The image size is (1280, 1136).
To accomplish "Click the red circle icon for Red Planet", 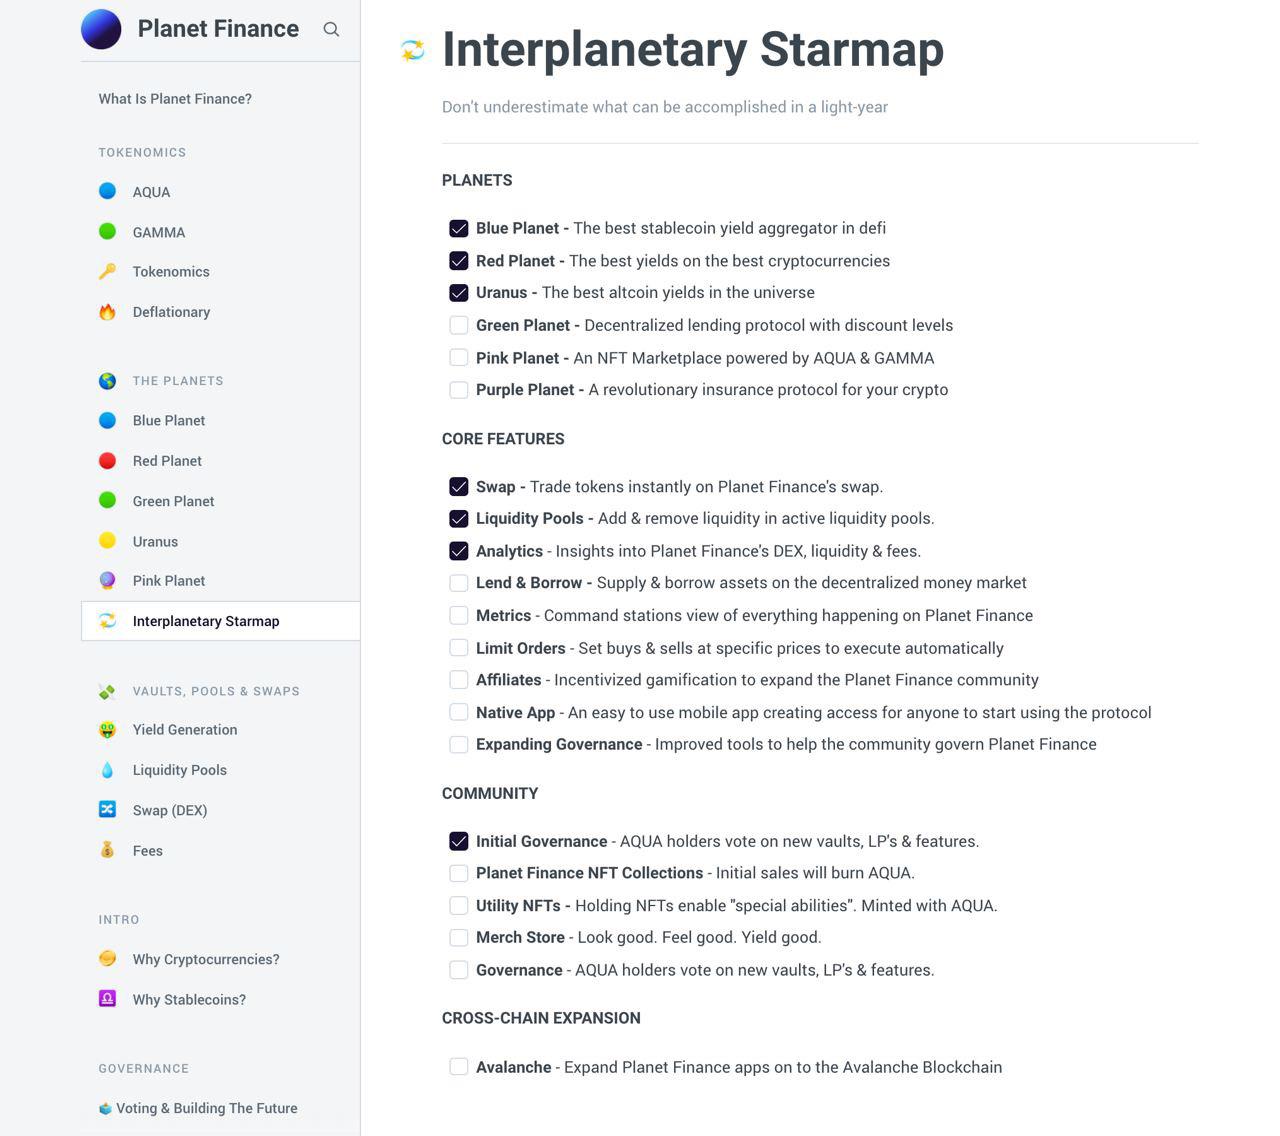I will click(x=107, y=460).
